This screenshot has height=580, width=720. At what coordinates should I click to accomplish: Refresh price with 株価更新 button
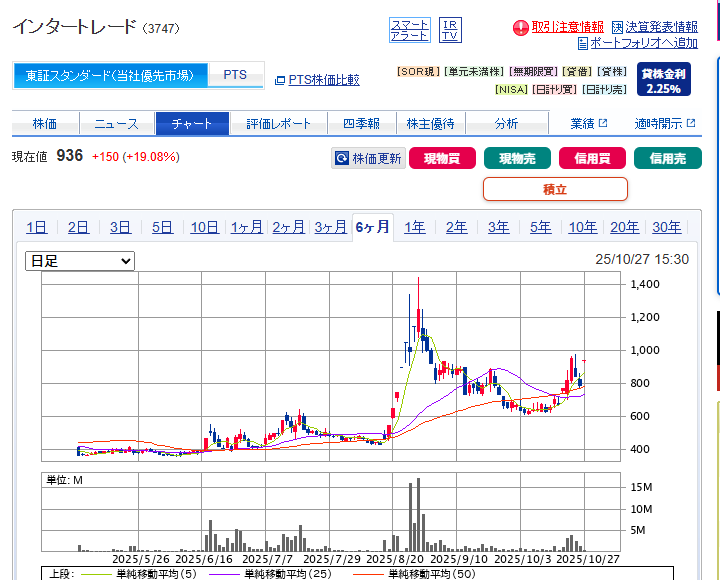coord(368,158)
